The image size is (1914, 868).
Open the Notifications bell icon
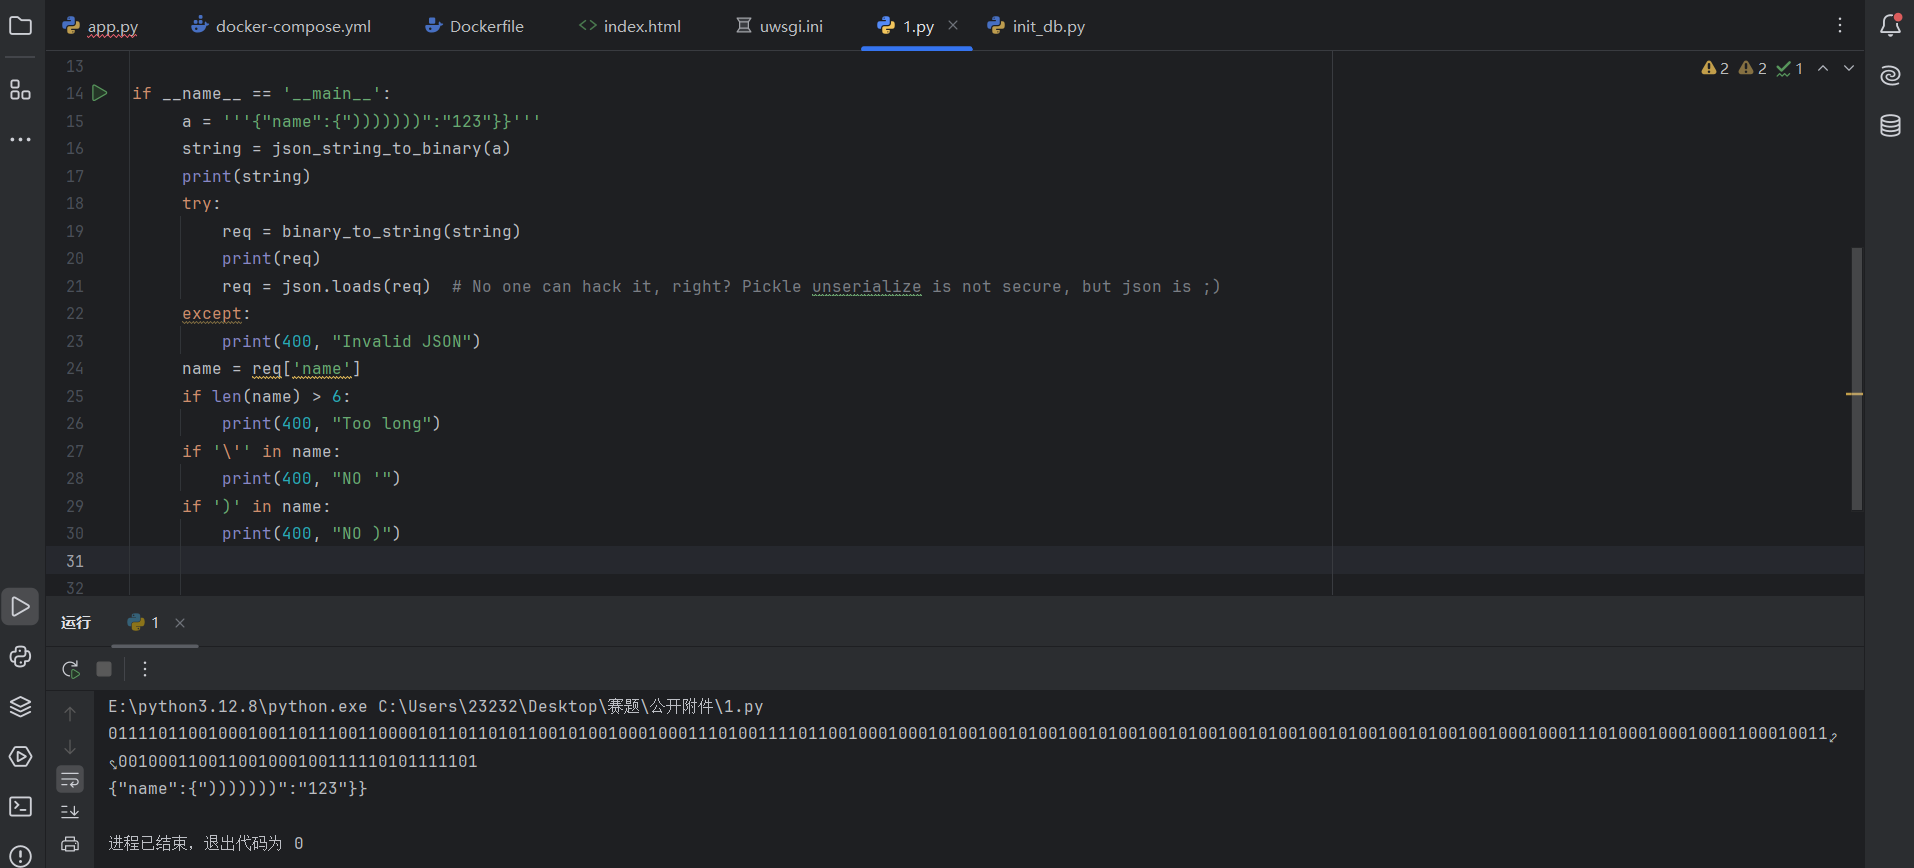tap(1890, 26)
